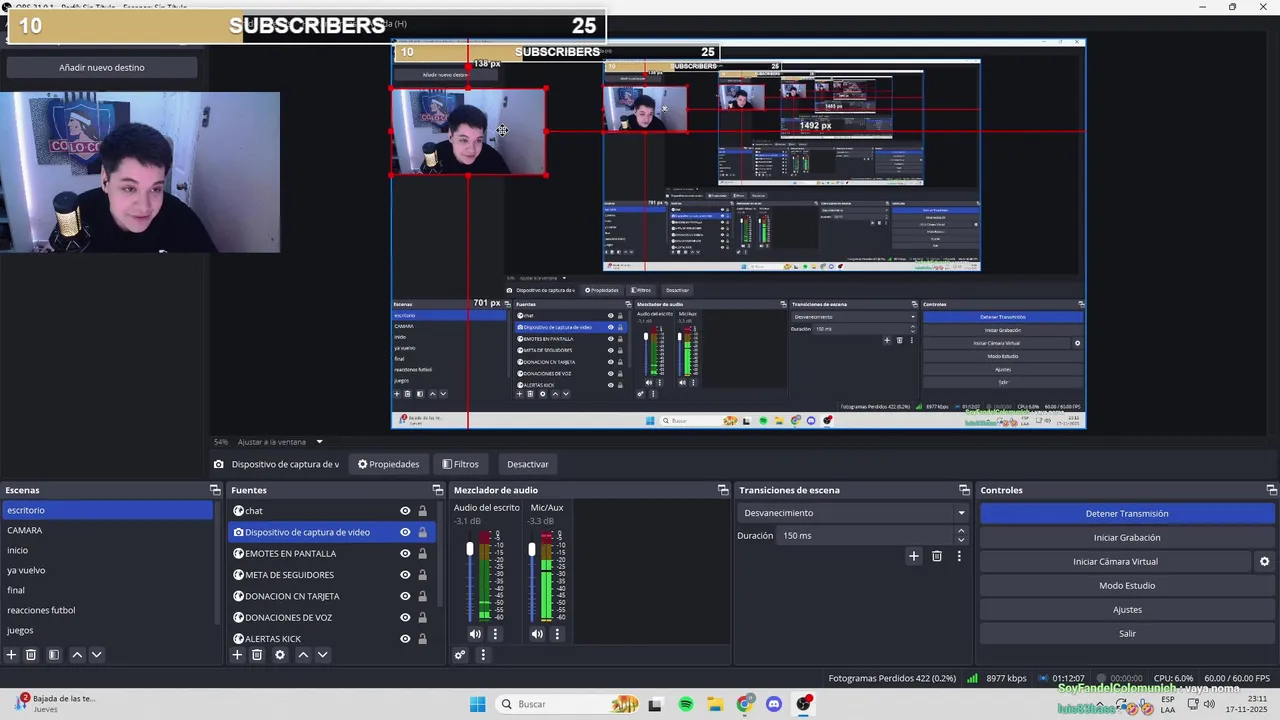Click Iniciar Grabación button
The image size is (1280, 720).
pos(1127,538)
